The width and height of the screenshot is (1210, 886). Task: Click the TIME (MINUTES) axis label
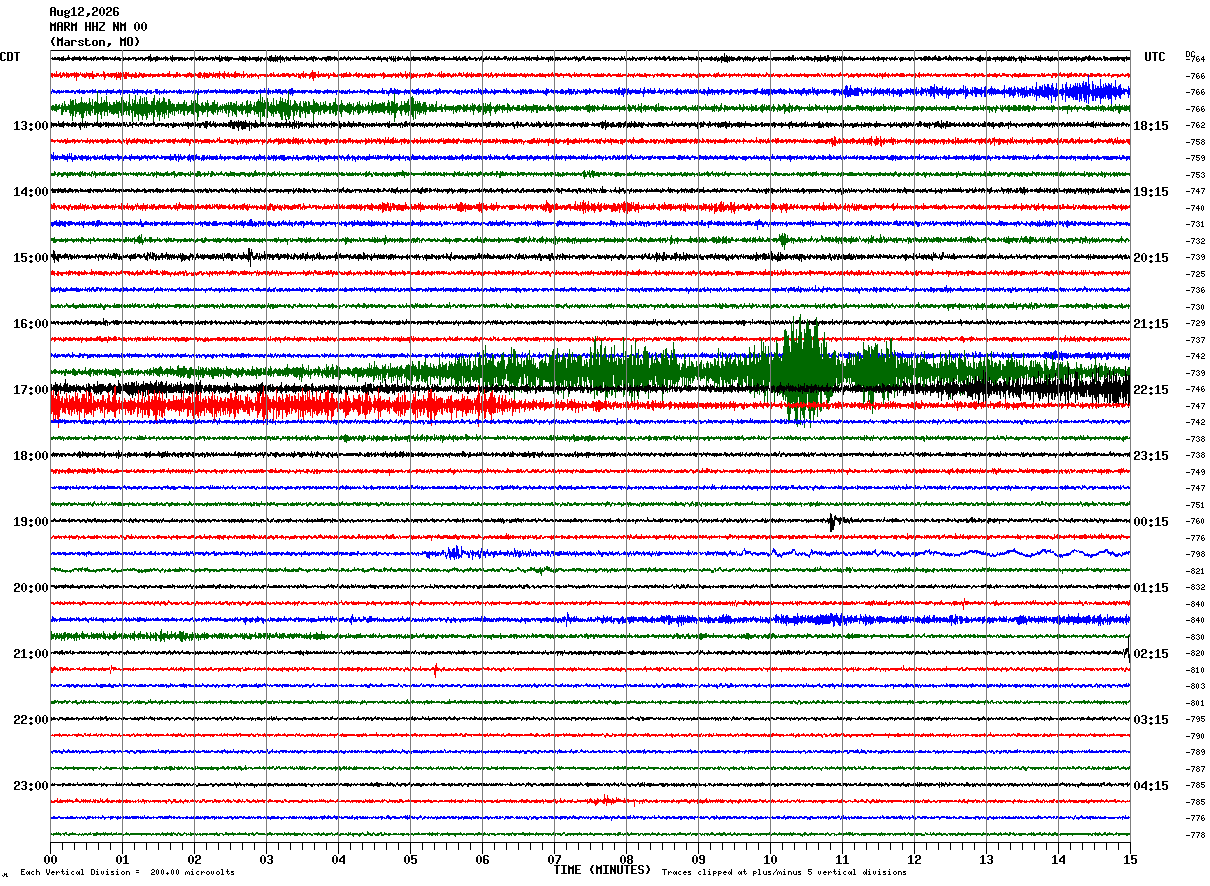click(x=602, y=870)
